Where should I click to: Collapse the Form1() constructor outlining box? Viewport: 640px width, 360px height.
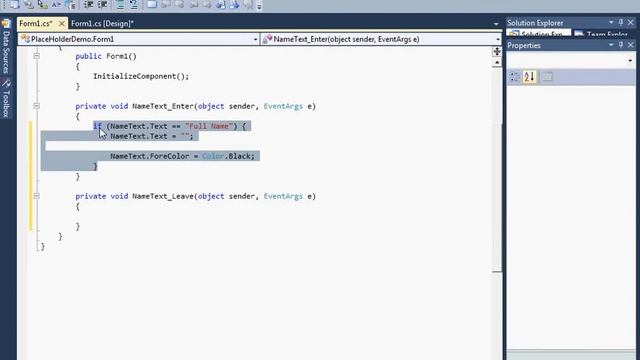[x=36, y=56]
